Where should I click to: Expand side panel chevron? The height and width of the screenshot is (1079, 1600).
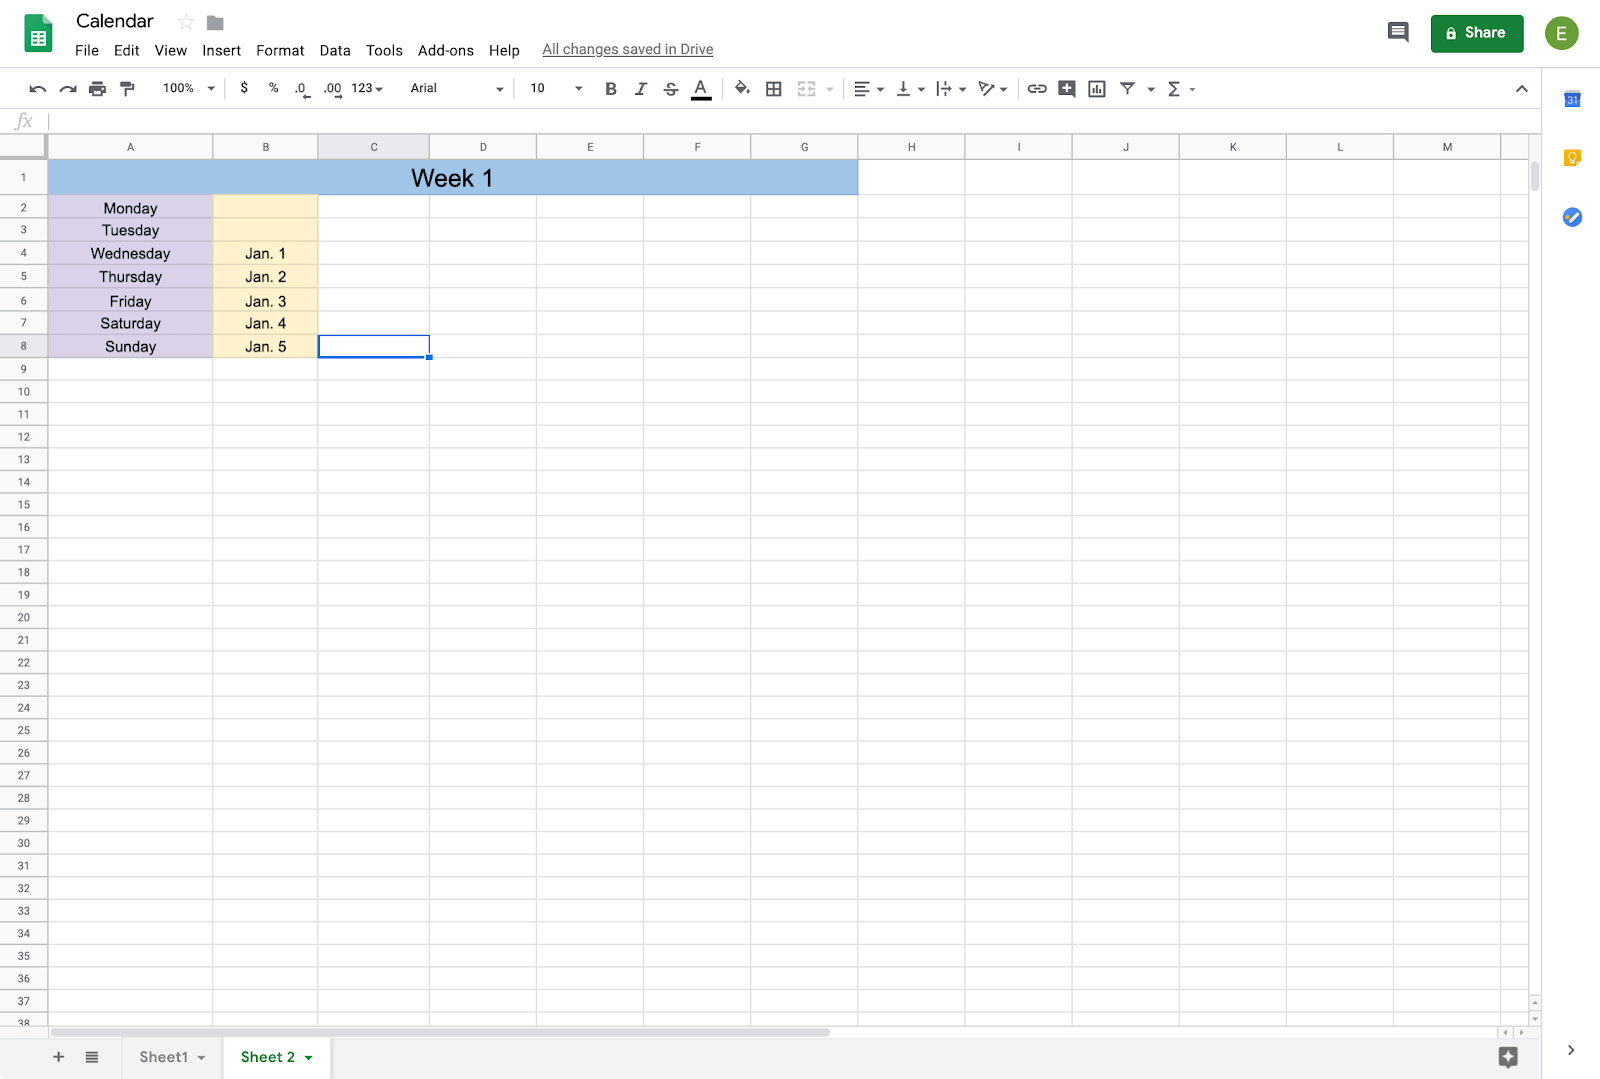coord(1571,1050)
